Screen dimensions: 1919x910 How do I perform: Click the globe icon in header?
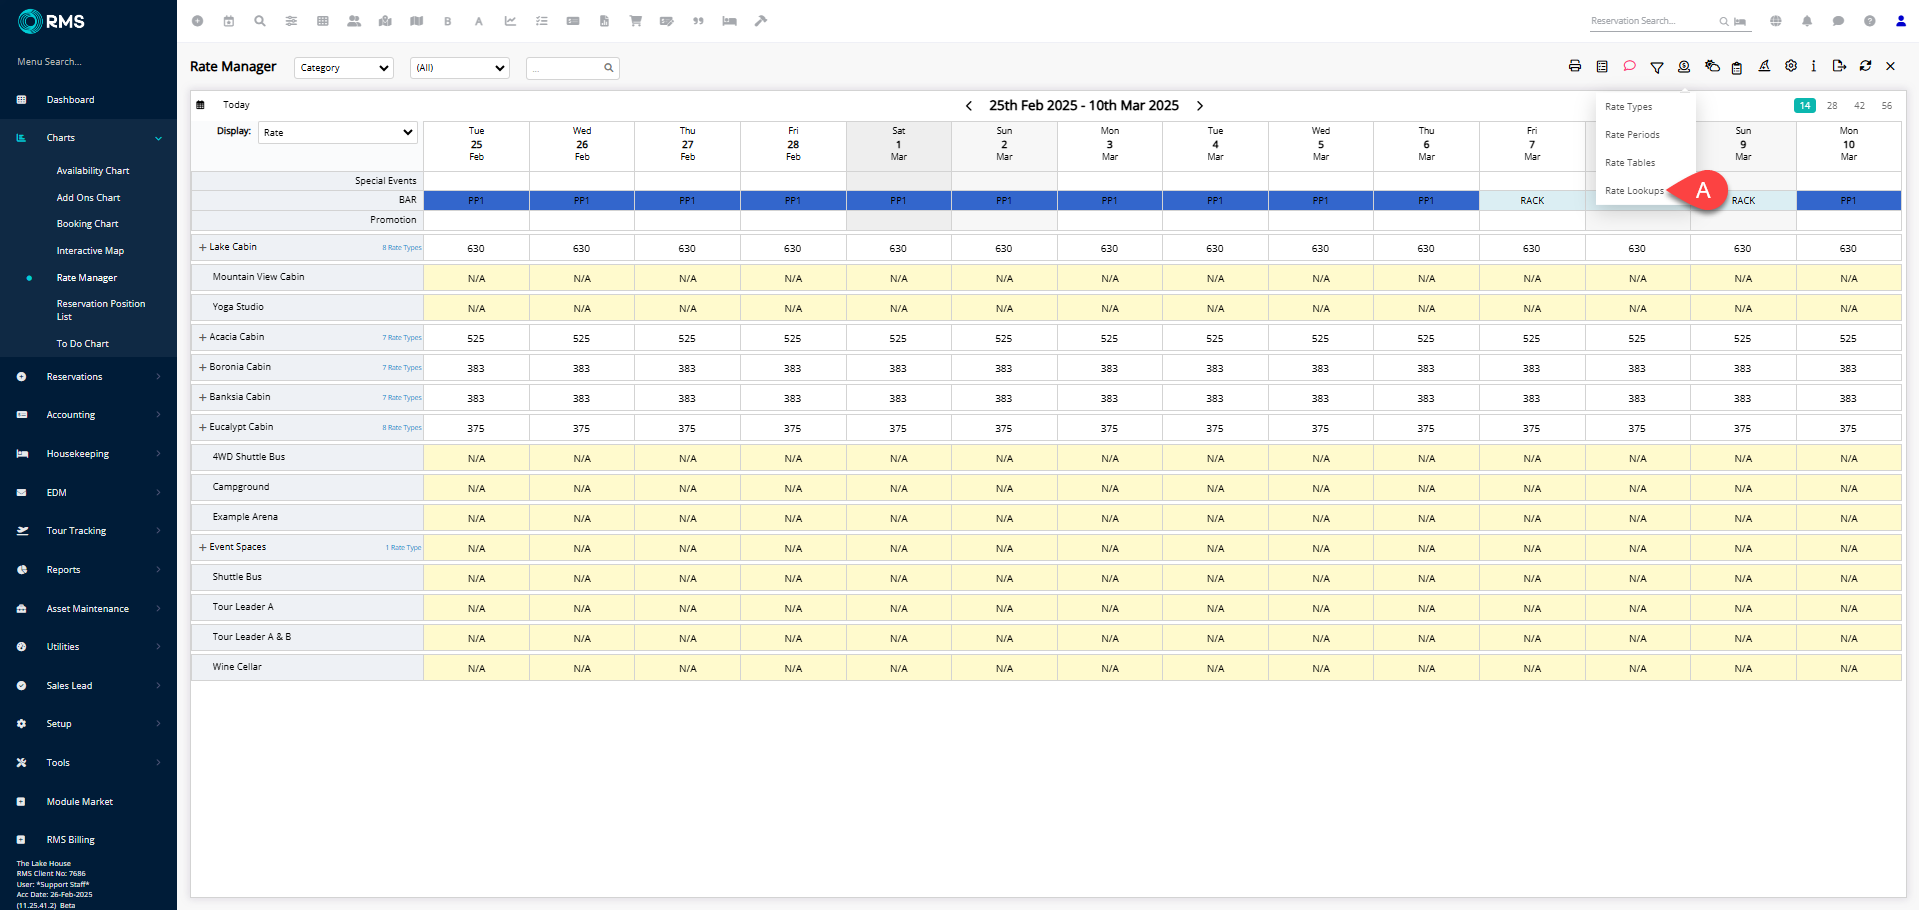click(1776, 21)
